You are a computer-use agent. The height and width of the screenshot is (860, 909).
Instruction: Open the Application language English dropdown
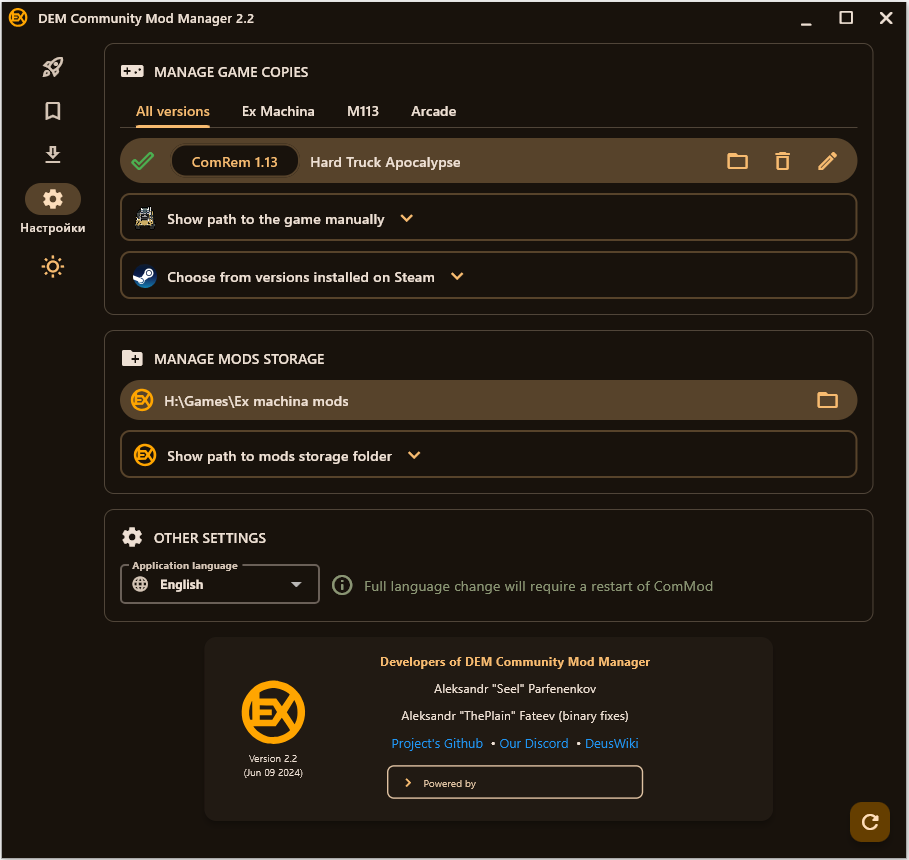(220, 585)
